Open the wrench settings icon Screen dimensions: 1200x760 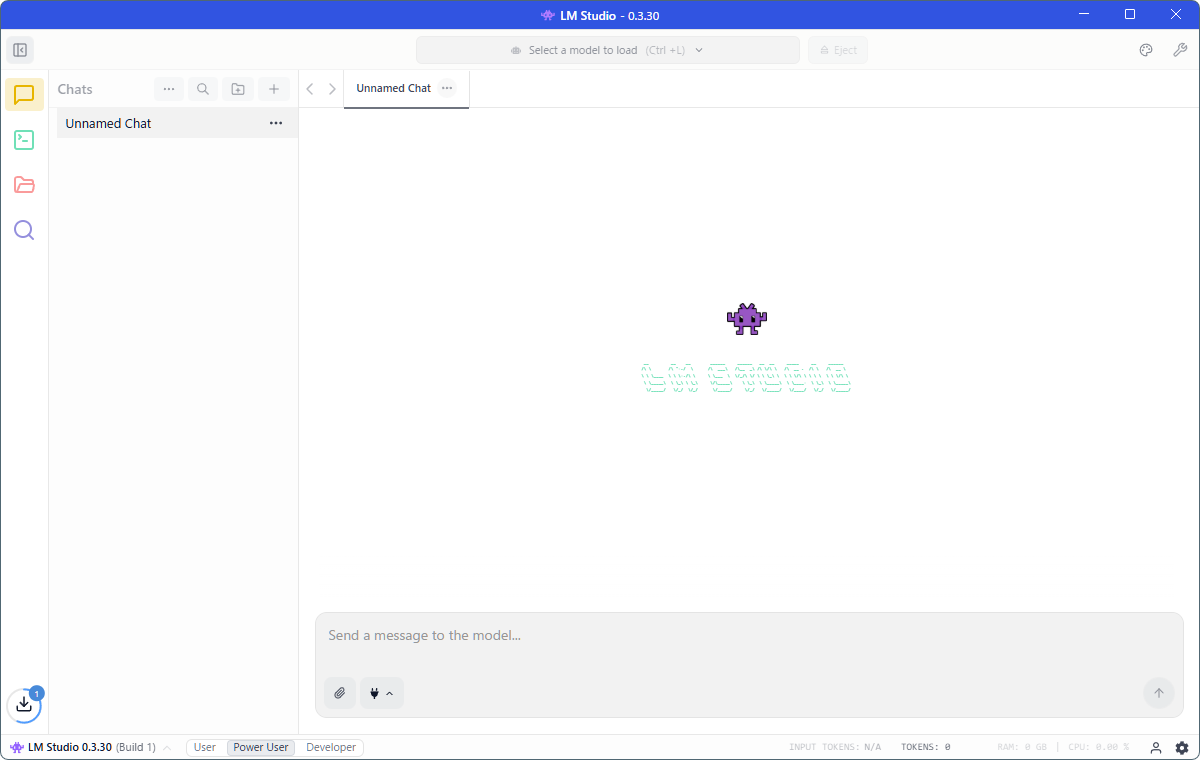click(x=1180, y=50)
